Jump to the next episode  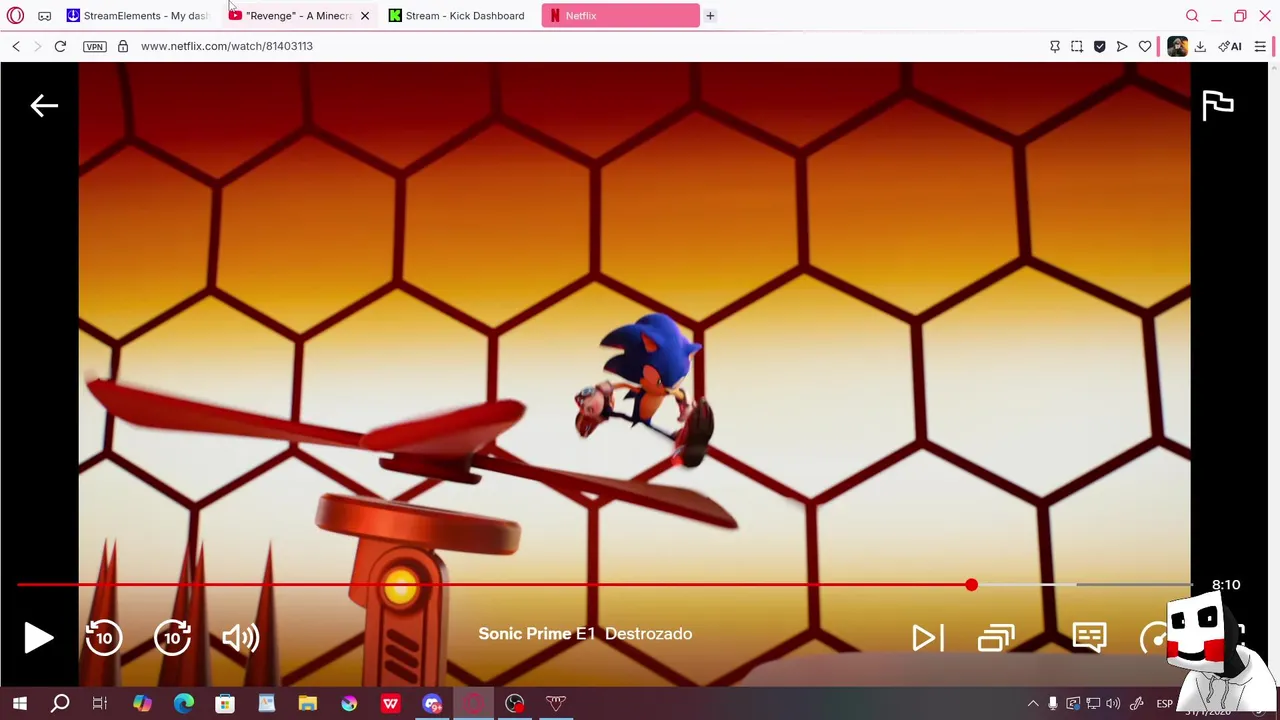point(927,638)
